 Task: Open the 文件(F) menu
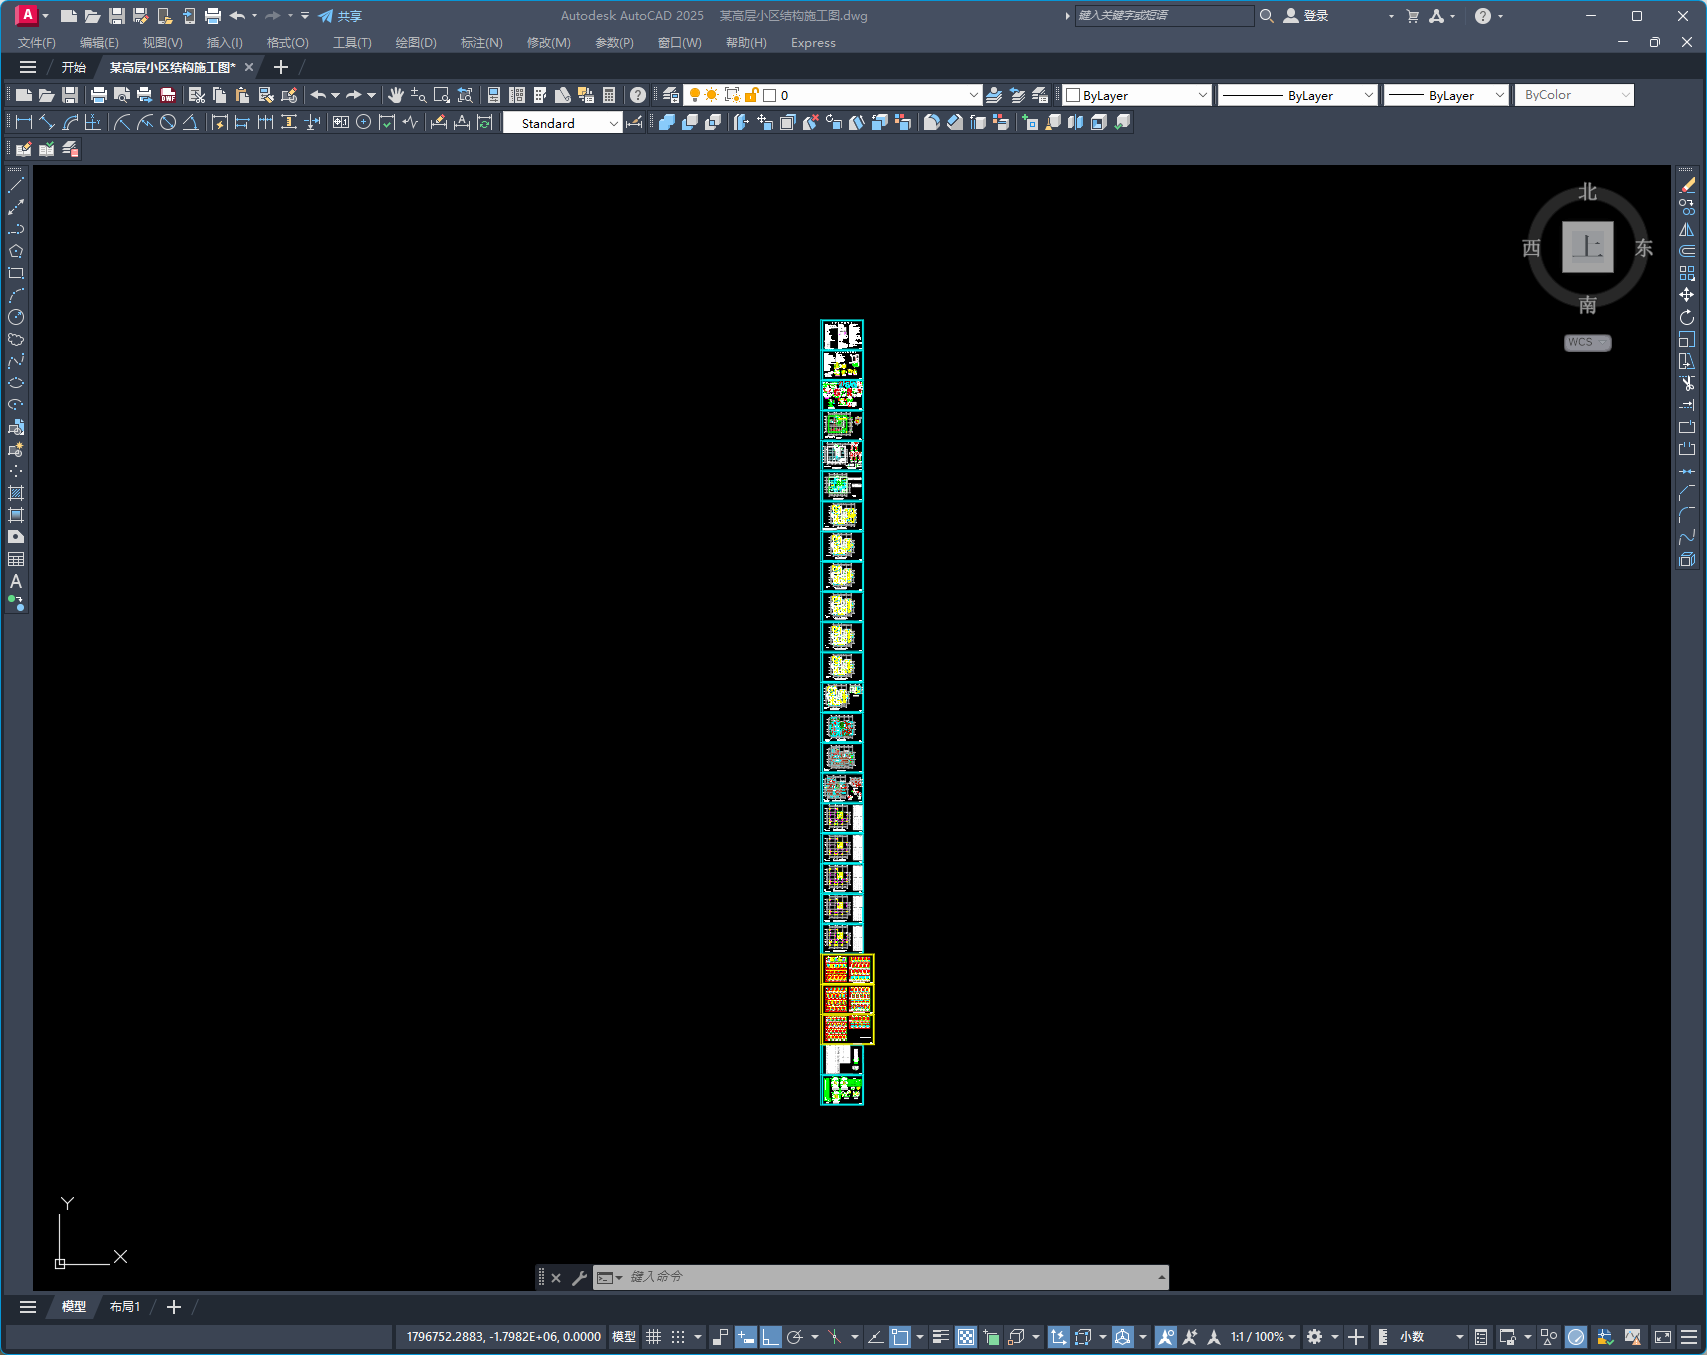(x=37, y=43)
